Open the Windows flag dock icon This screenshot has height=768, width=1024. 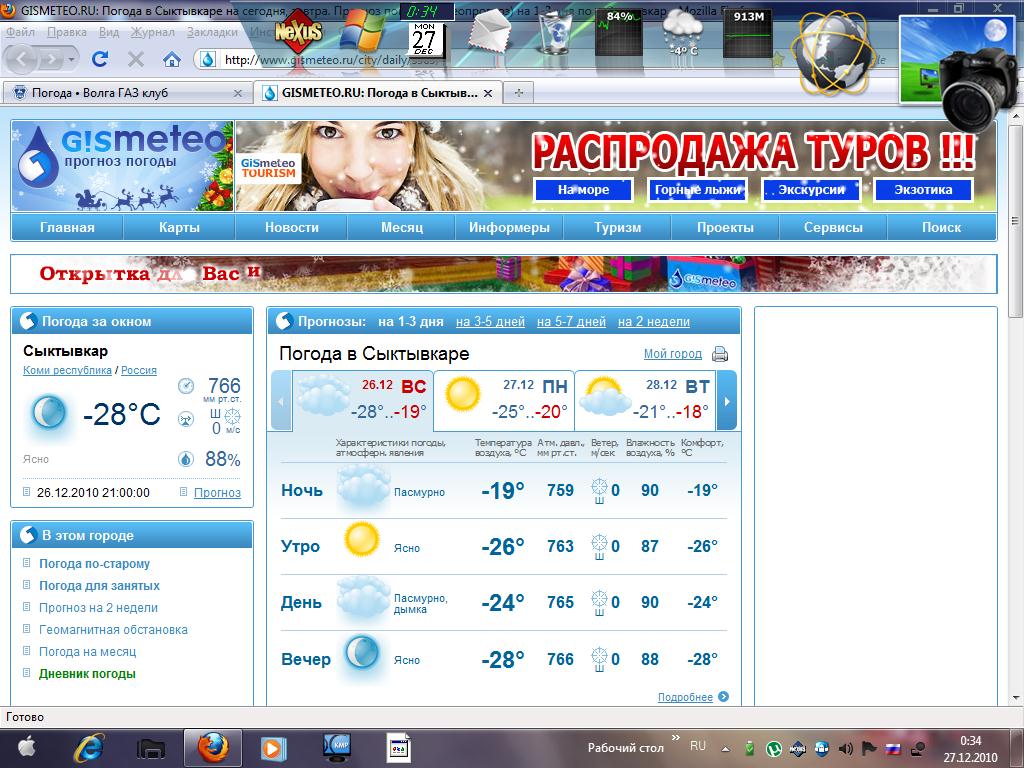[x=362, y=31]
